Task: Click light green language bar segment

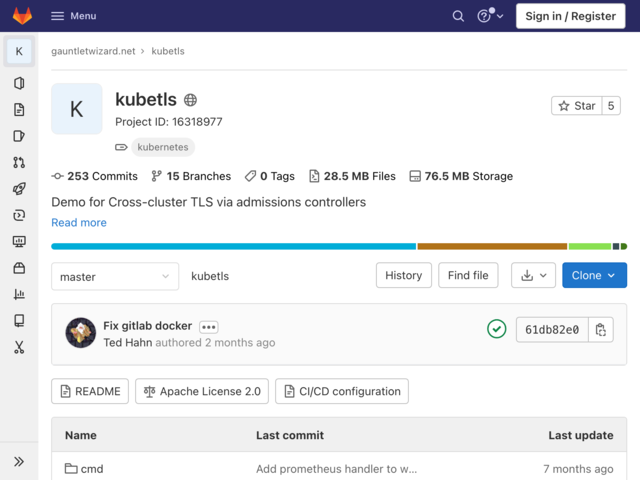Action: [590, 246]
